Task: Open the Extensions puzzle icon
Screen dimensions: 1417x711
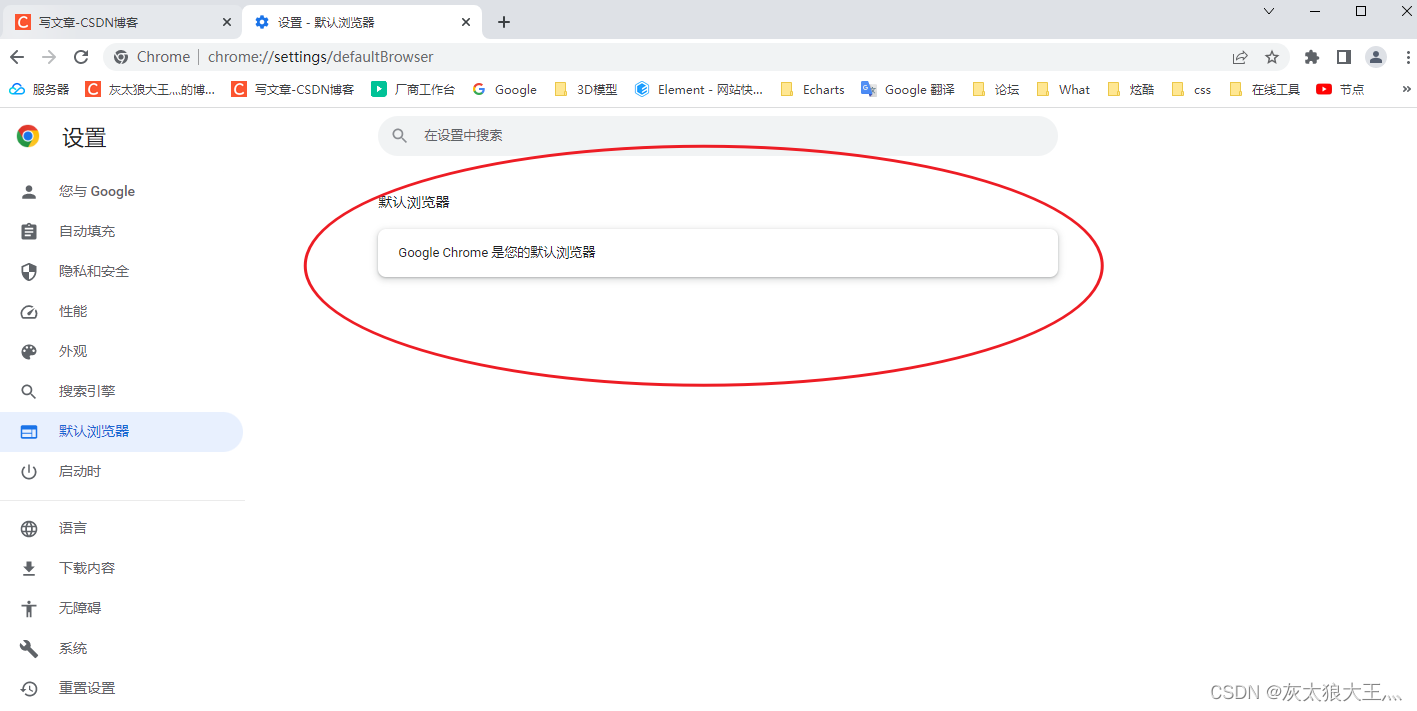Action: point(1312,57)
